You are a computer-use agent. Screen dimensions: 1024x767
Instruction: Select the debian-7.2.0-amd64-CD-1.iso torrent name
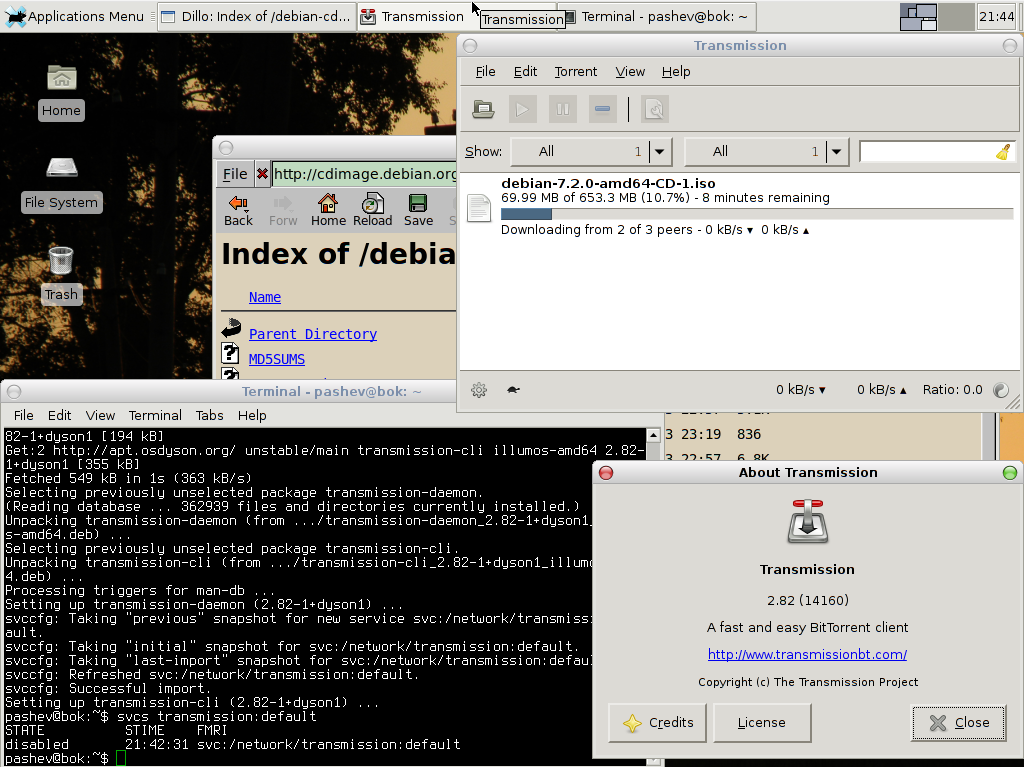(x=608, y=184)
